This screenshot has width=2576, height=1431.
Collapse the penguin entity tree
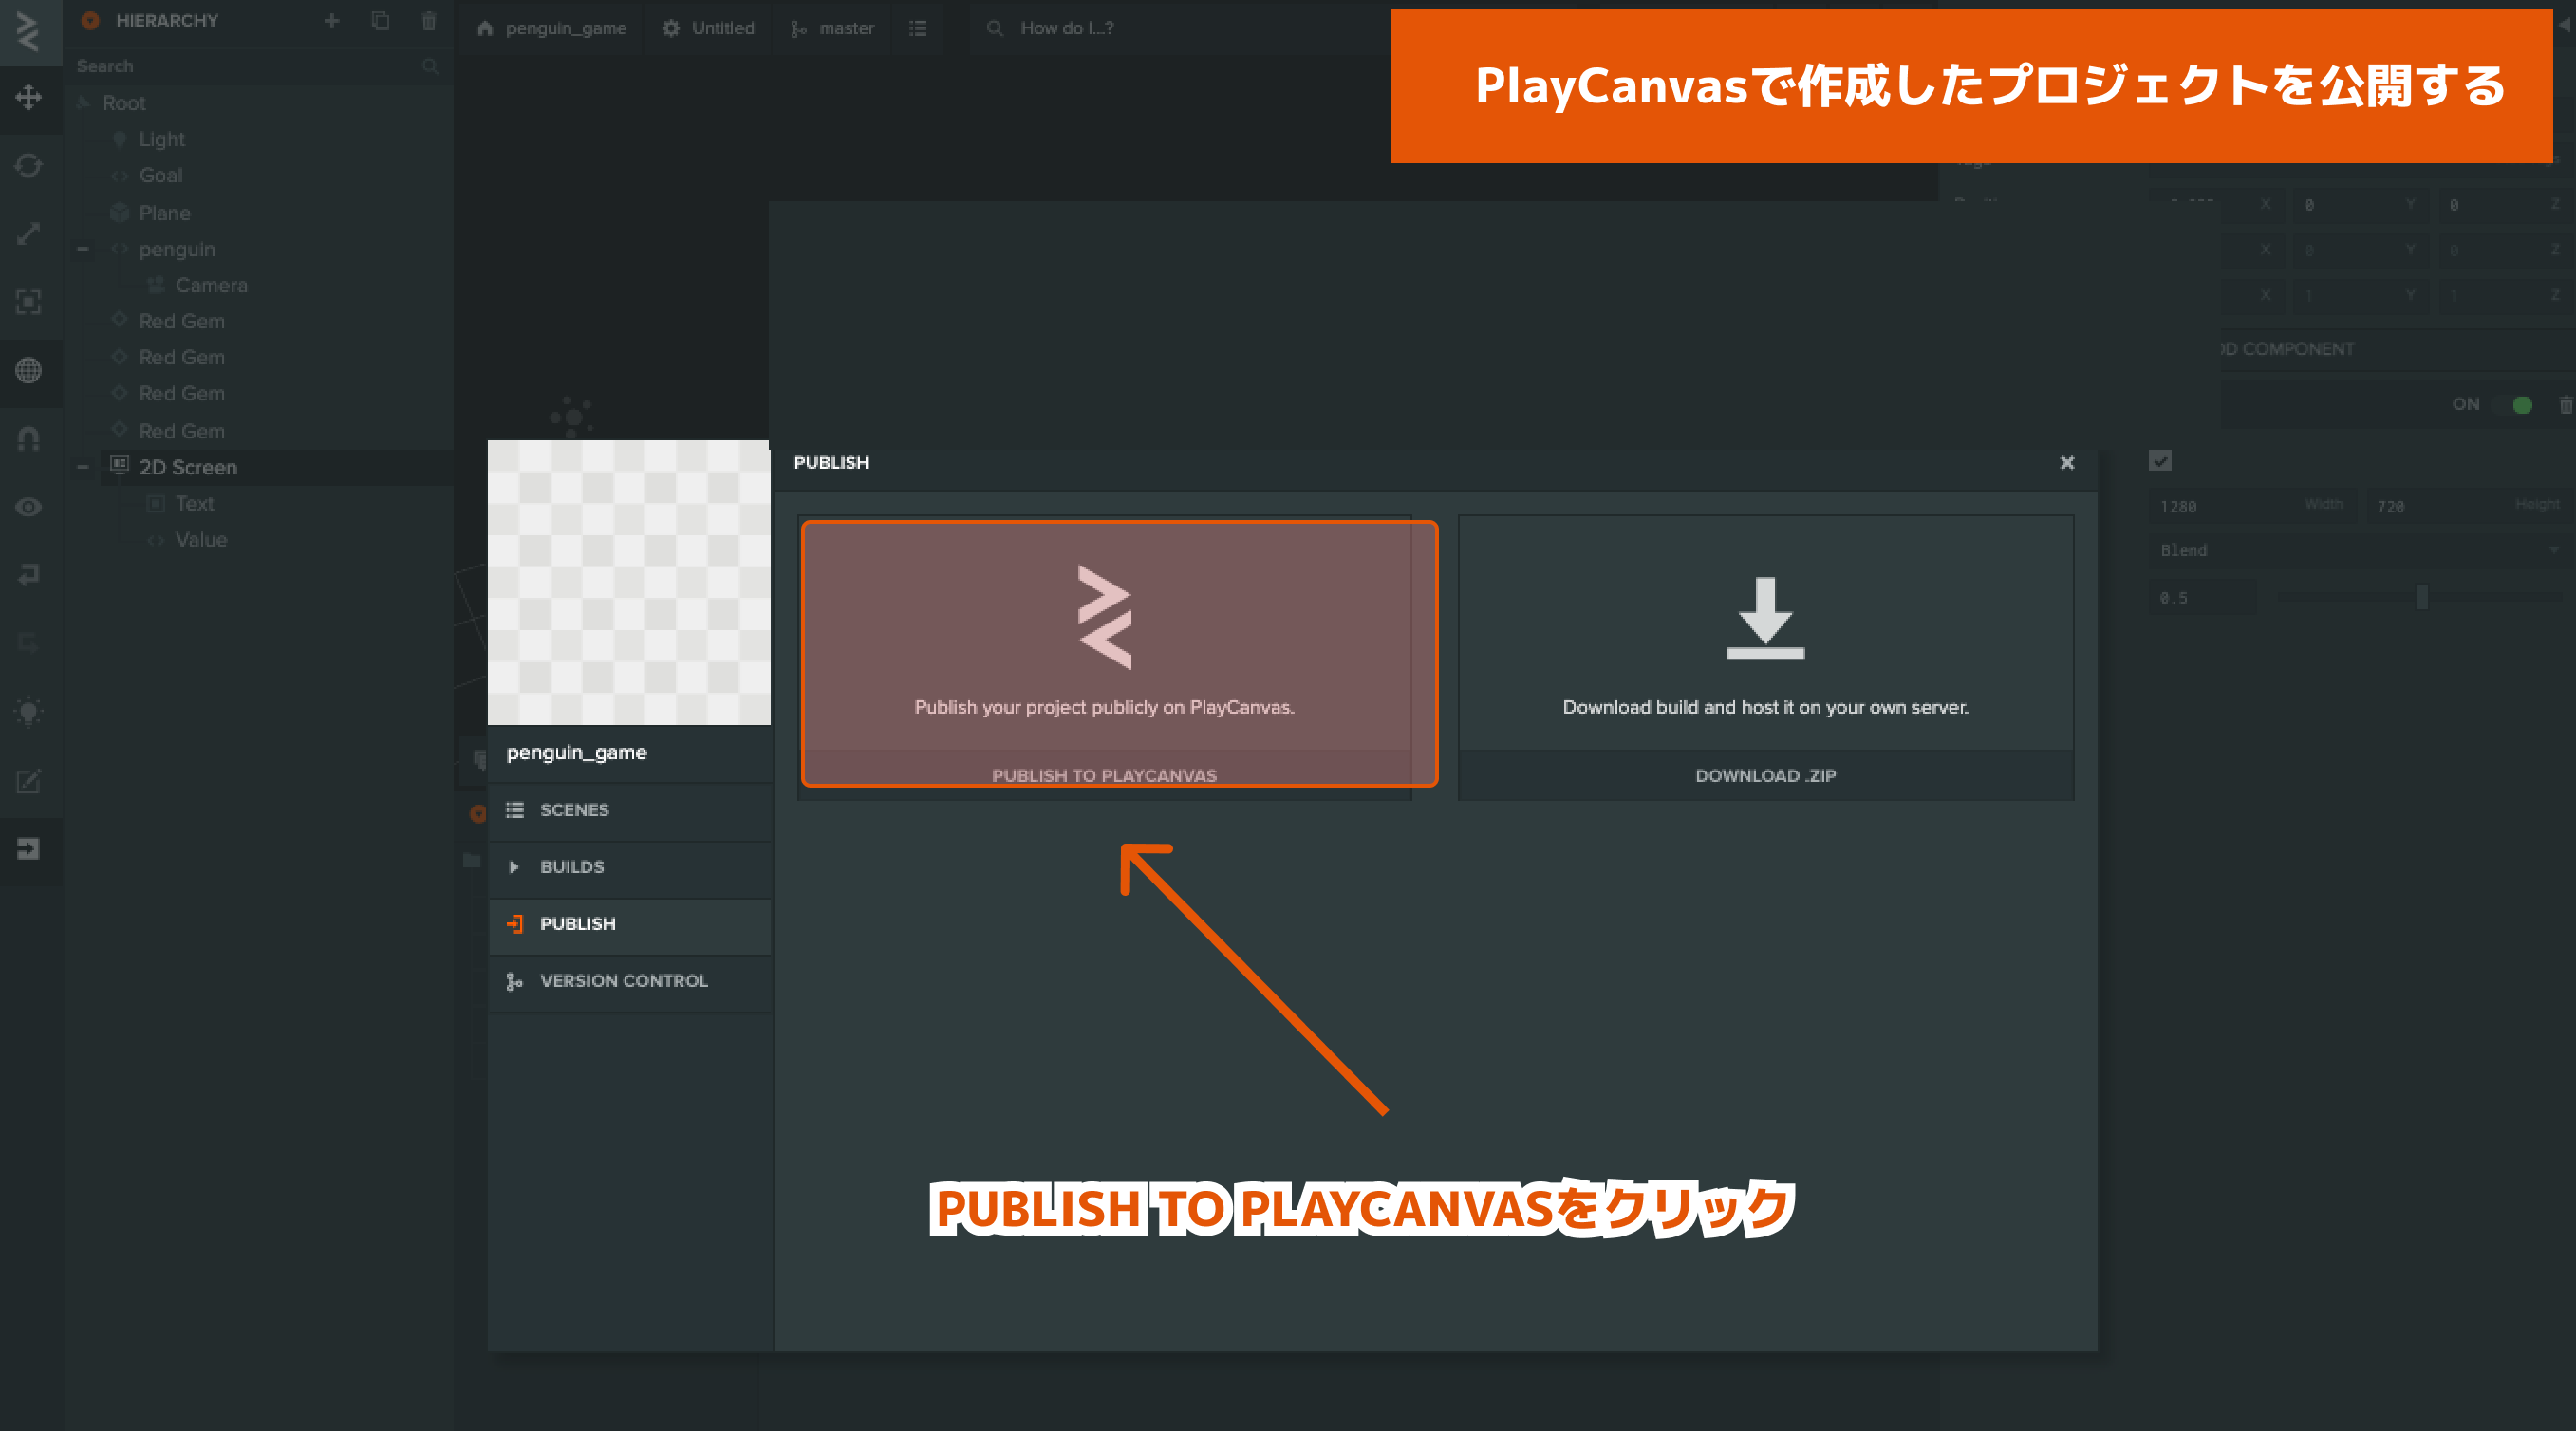click(x=83, y=249)
